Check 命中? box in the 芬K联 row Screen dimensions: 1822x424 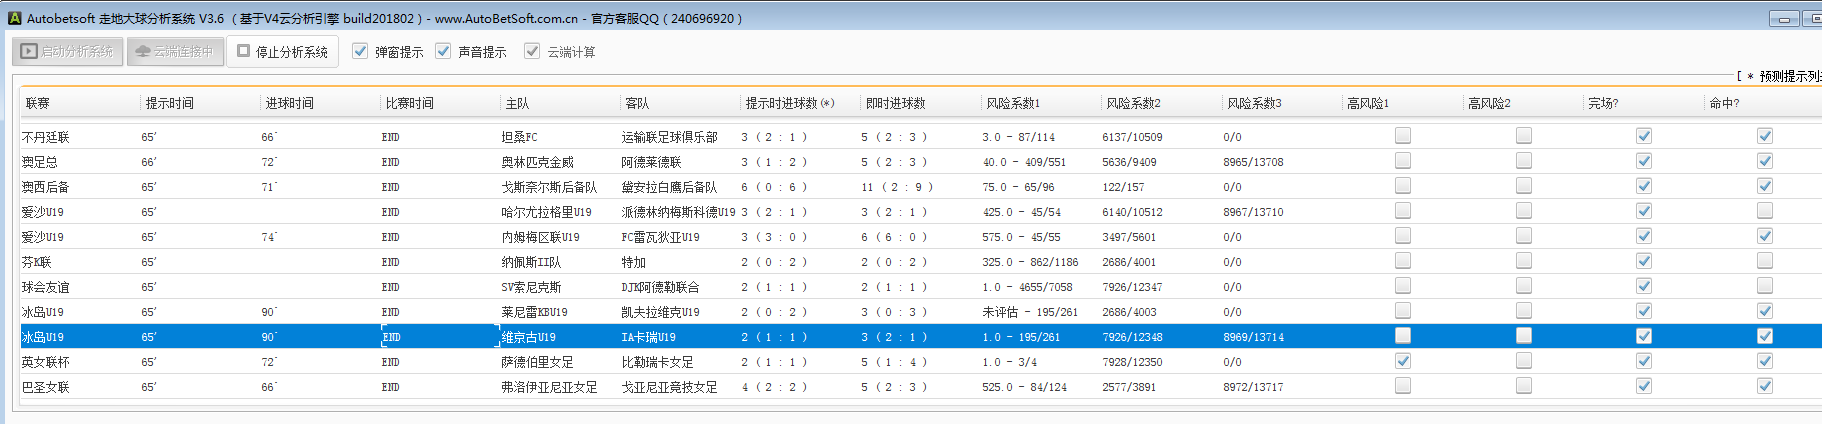click(1764, 261)
